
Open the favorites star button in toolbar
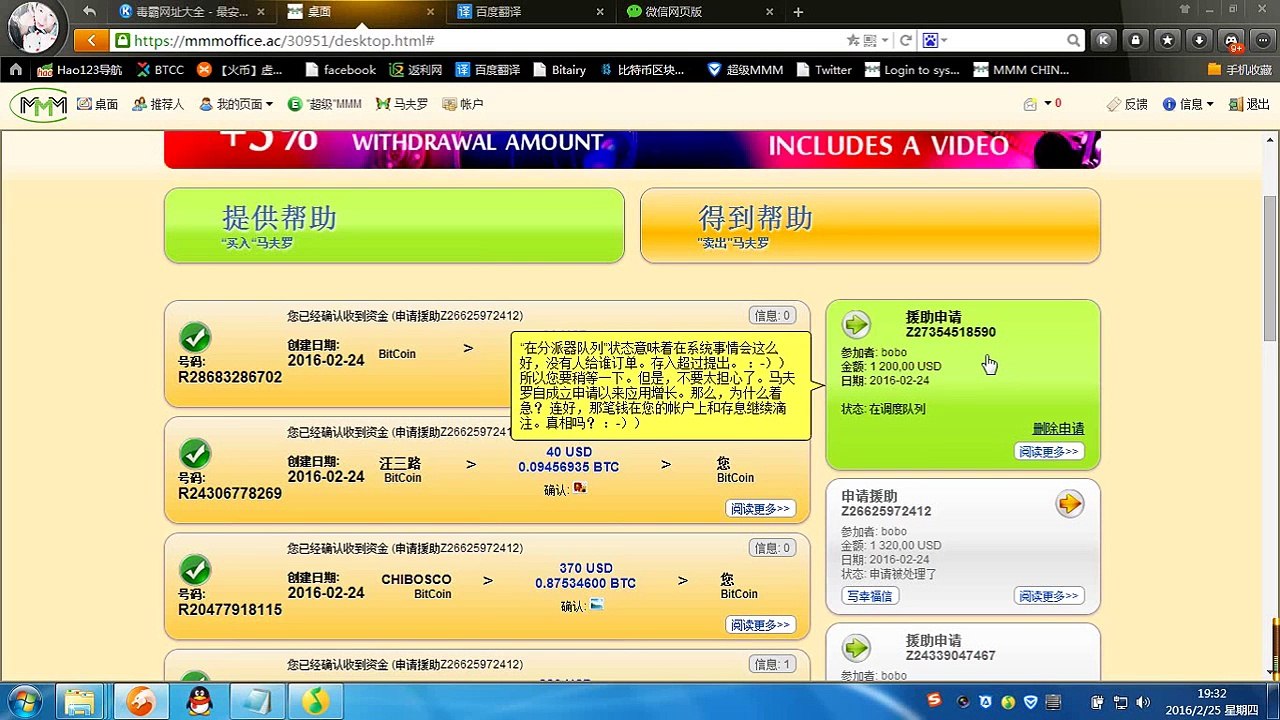(1167, 41)
